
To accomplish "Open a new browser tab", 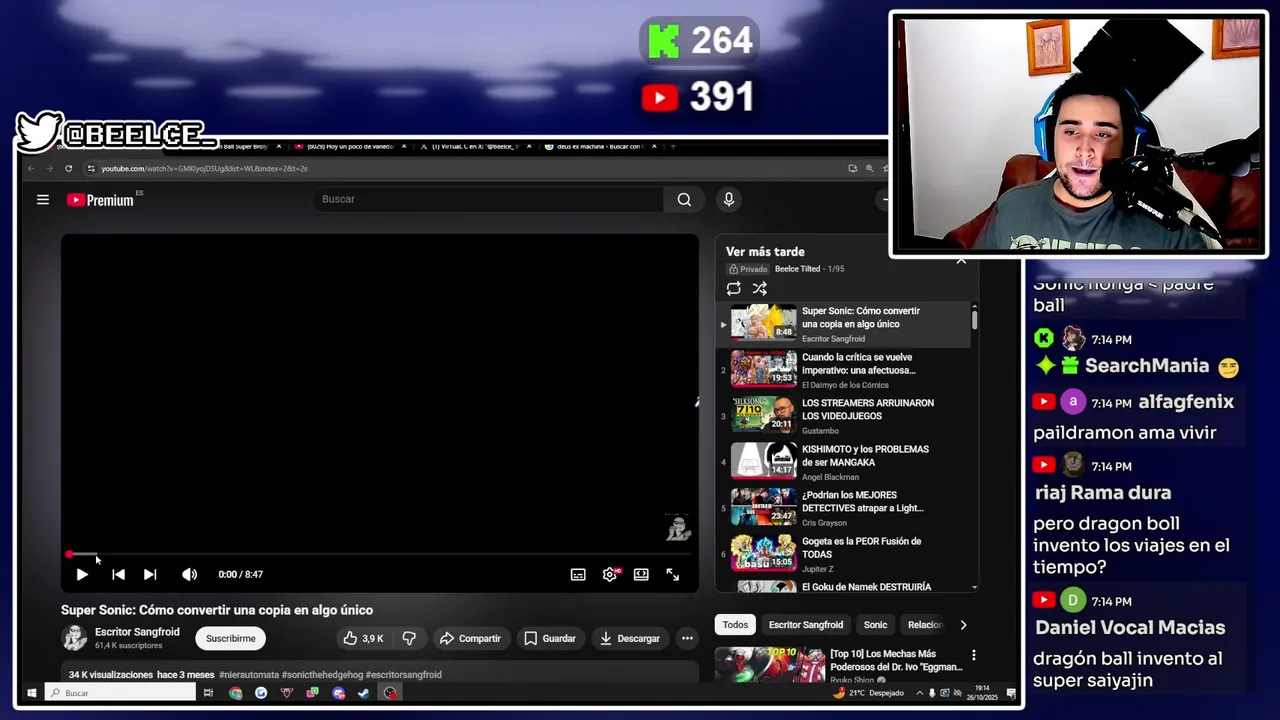I will [x=673, y=146].
